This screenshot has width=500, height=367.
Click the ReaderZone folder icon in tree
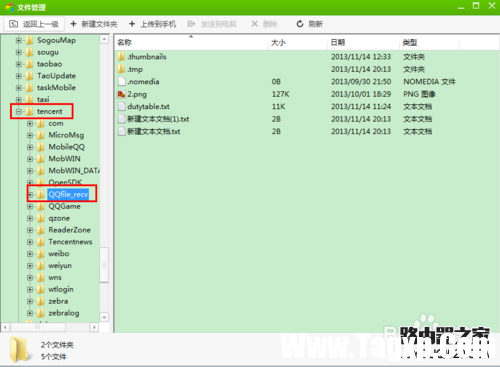coord(41,230)
